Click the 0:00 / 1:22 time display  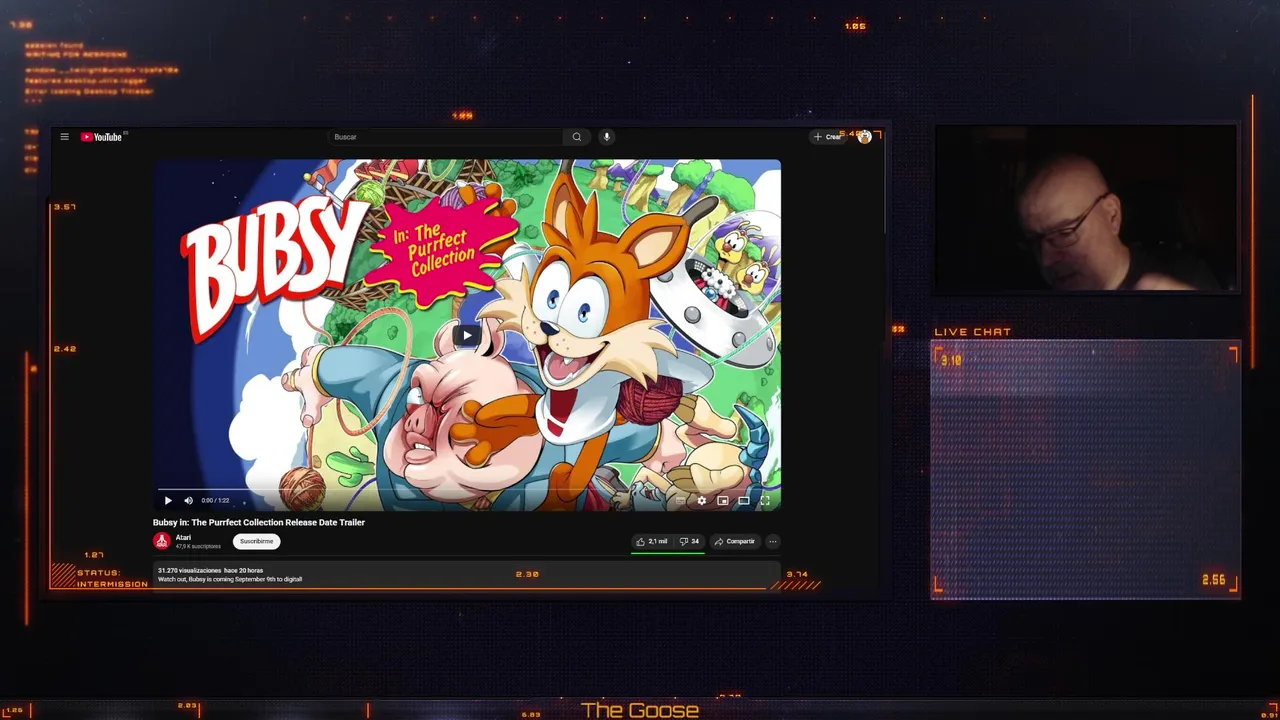coord(215,500)
